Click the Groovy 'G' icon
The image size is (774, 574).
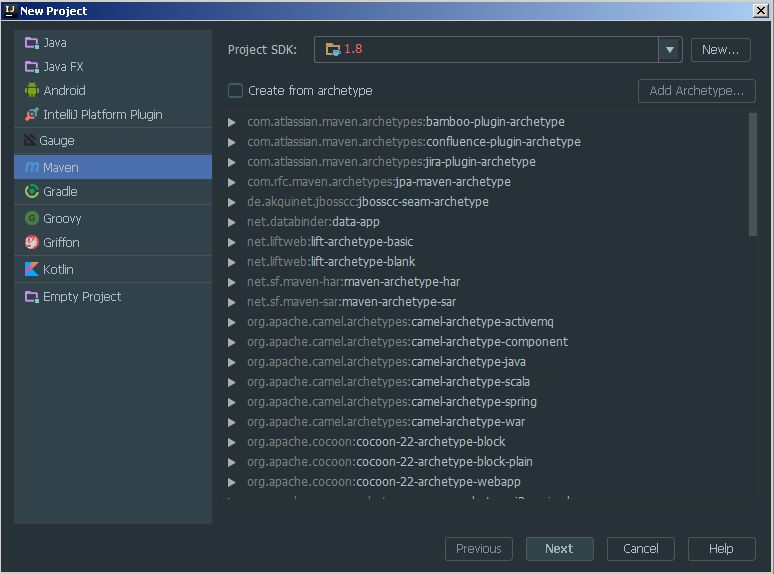coord(32,218)
